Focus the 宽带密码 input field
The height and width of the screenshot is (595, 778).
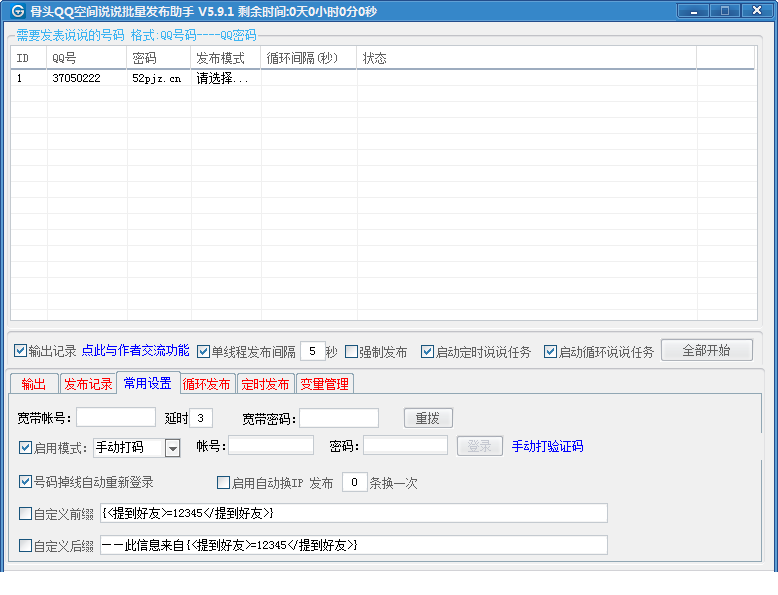click(x=339, y=418)
